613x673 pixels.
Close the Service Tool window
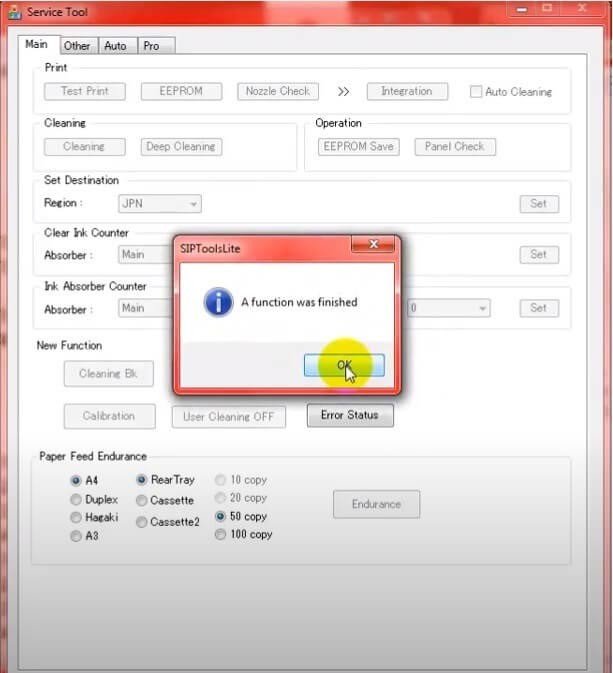[x=582, y=8]
